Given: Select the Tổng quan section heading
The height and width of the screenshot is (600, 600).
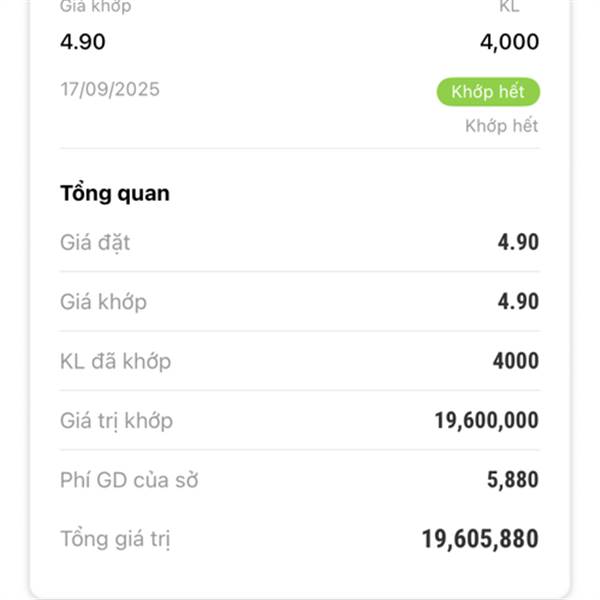Looking at the screenshot, I should (114, 193).
